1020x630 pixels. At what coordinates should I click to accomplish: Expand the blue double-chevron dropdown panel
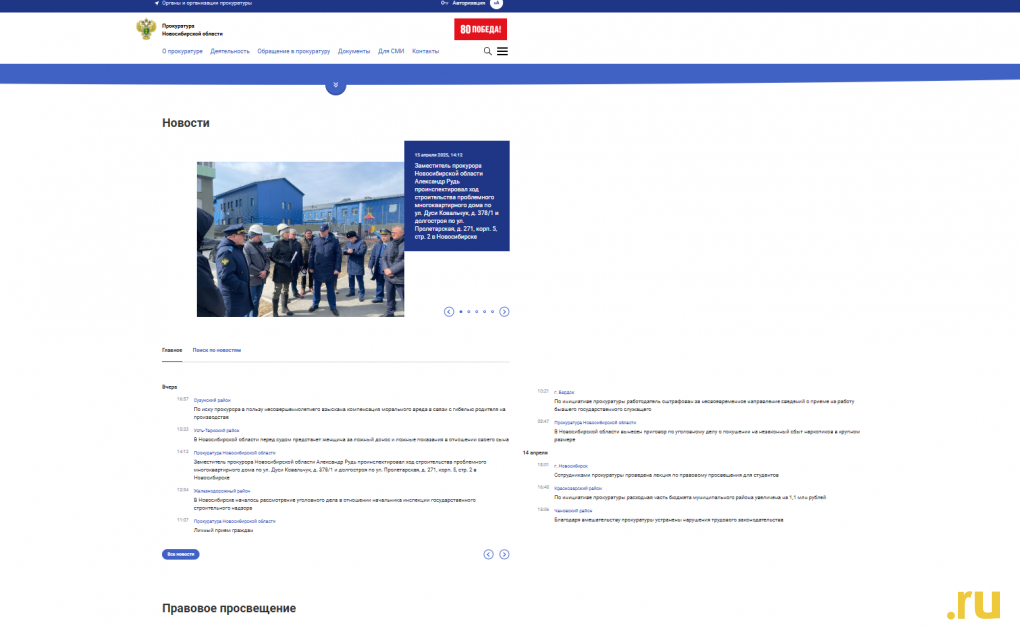[336, 85]
